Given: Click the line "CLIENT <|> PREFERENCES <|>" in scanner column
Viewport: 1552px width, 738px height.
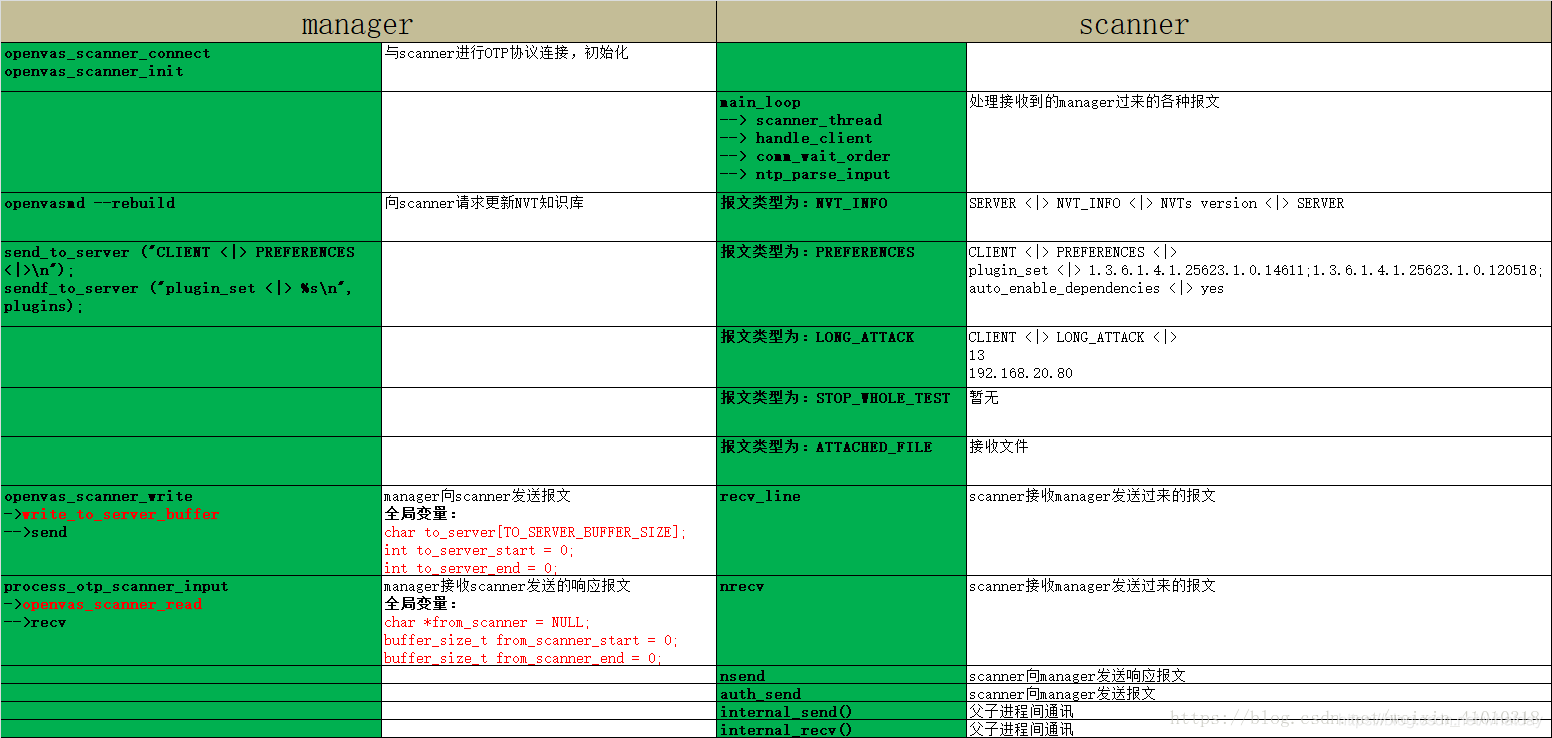Looking at the screenshot, I should coord(1073,252).
